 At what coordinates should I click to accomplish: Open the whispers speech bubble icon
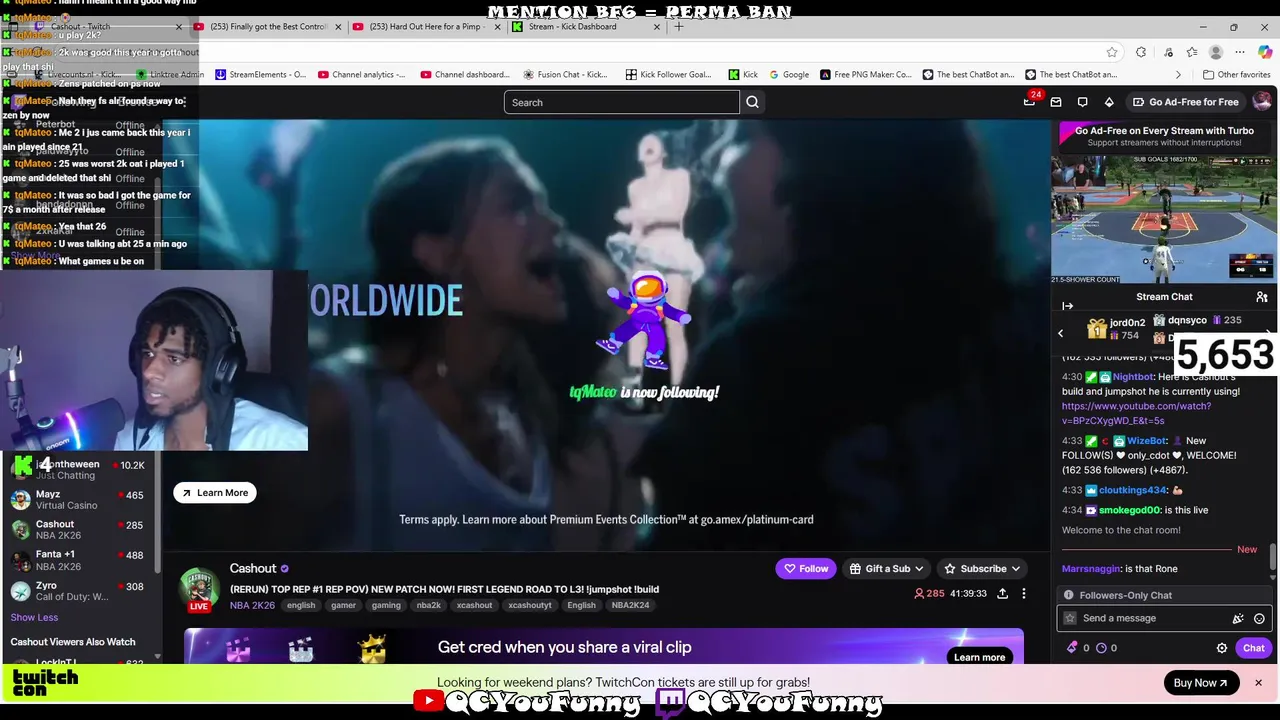(x=1082, y=102)
